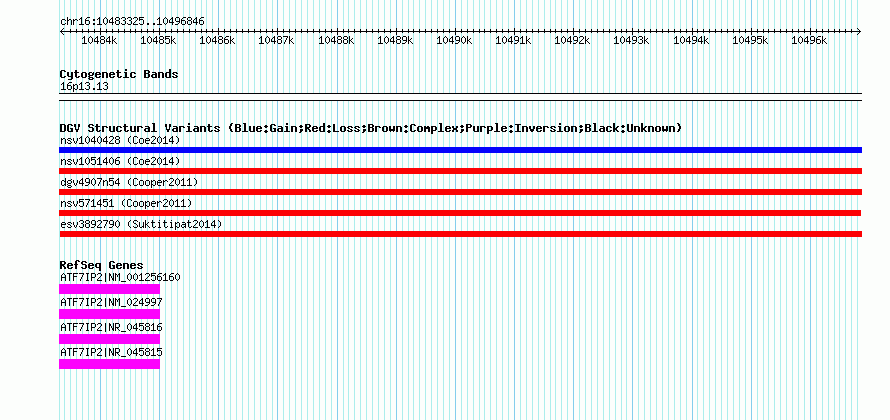Click the 10488k ruler tick label
890x420 pixels.
(x=336, y=40)
